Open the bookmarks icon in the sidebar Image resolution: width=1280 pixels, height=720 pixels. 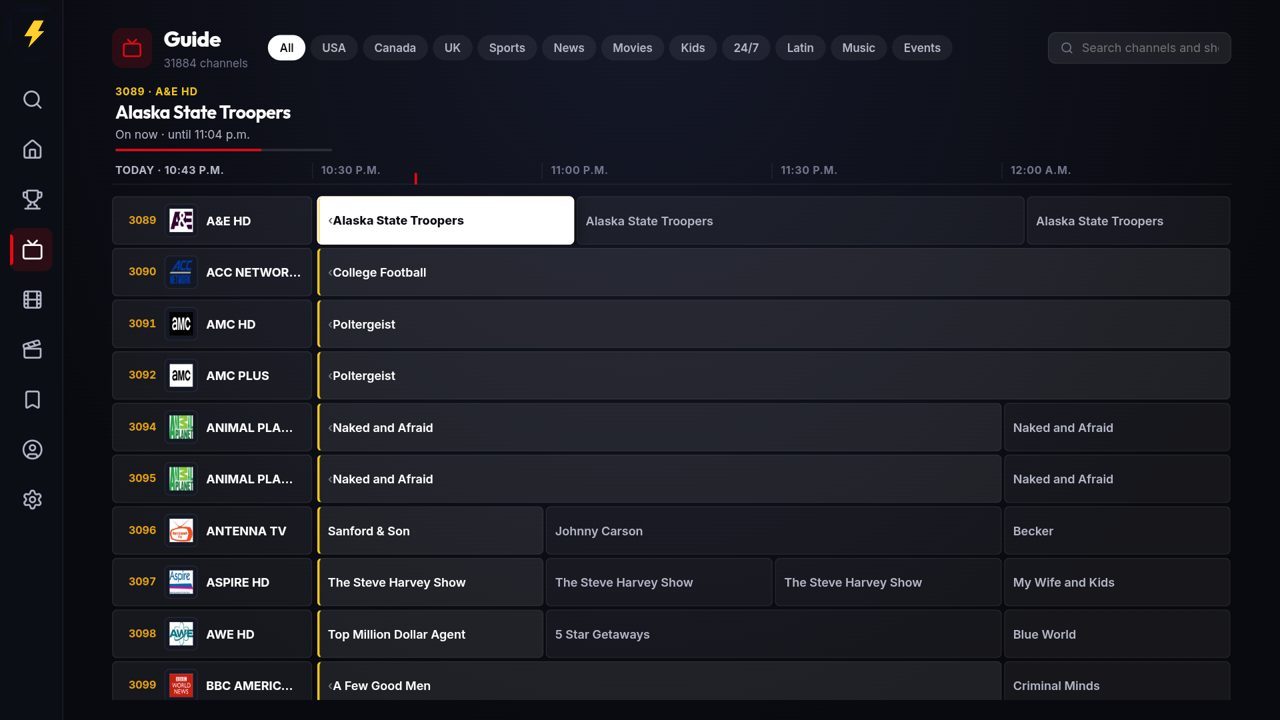[x=32, y=400]
